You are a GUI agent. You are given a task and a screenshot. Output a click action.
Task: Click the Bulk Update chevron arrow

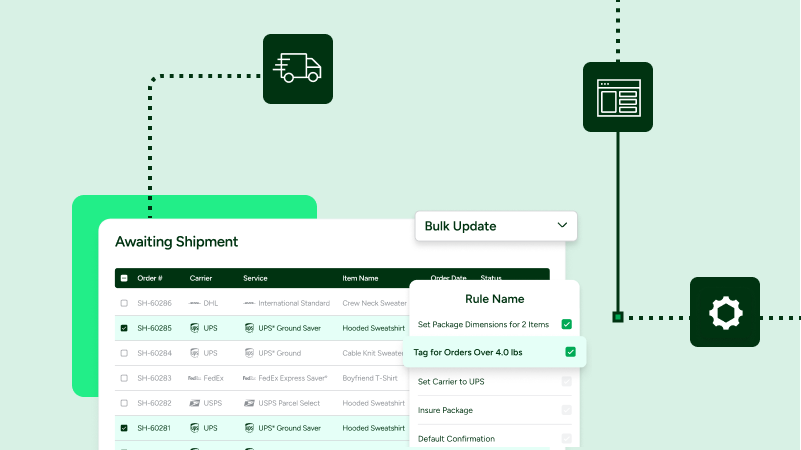click(x=562, y=226)
